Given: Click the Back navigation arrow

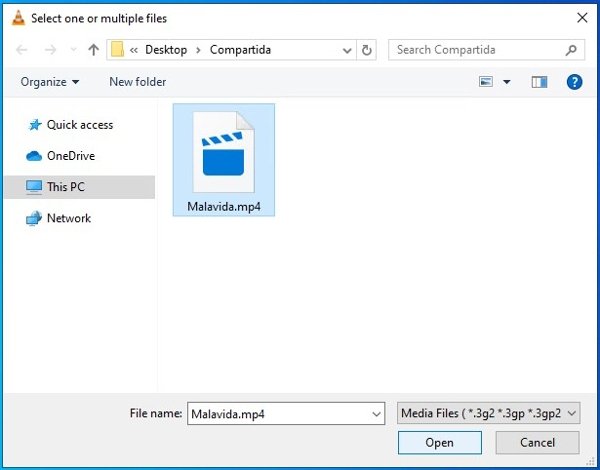Looking at the screenshot, I should coord(22,50).
